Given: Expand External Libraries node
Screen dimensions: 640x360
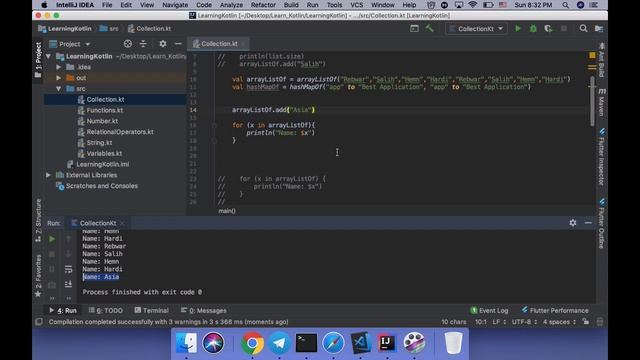Looking at the screenshot, I should pyautogui.click(x=49, y=175).
